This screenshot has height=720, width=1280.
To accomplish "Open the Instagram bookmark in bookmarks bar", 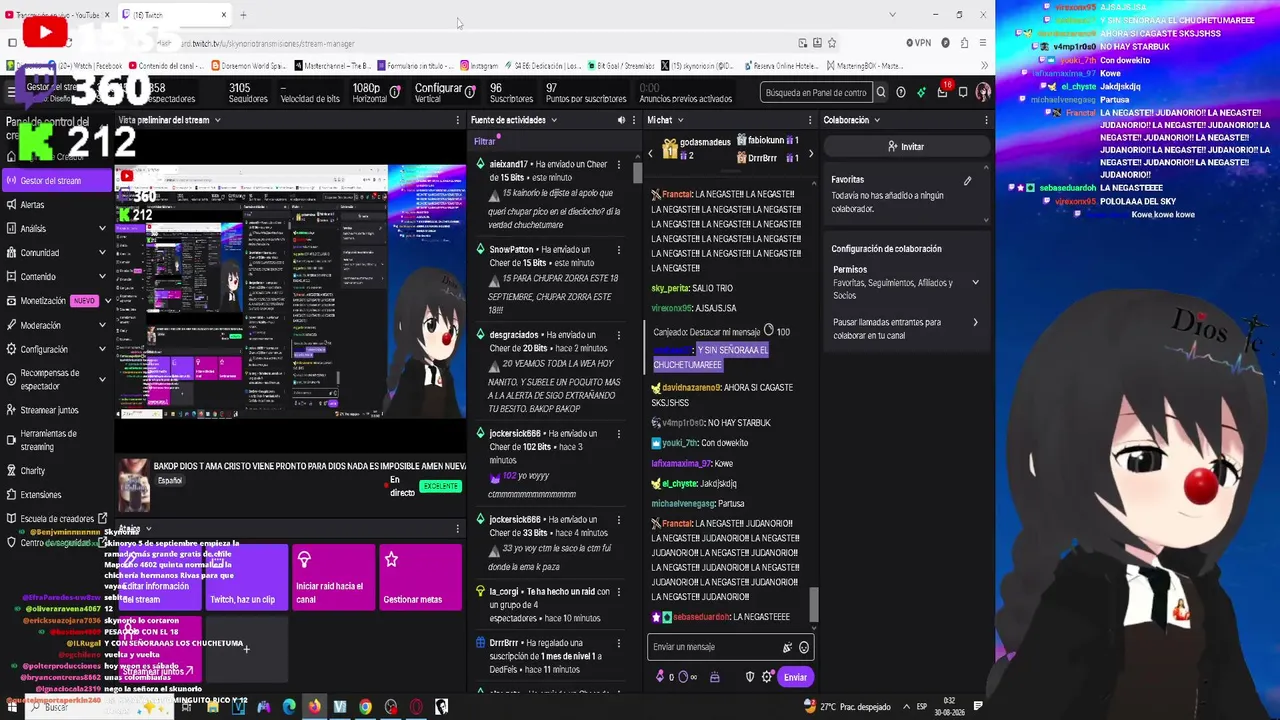I will (x=479, y=66).
